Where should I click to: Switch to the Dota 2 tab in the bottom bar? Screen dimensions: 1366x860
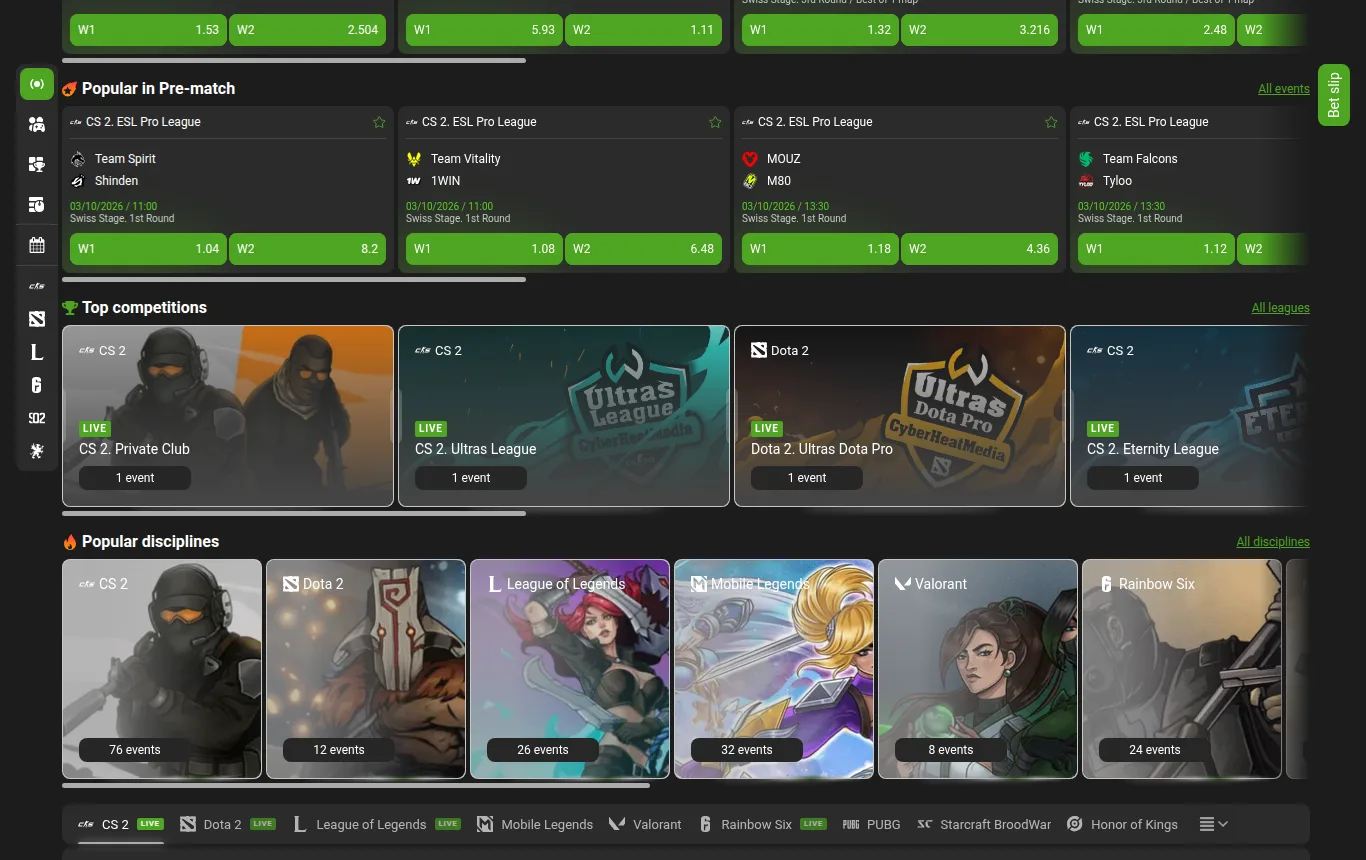click(x=228, y=824)
